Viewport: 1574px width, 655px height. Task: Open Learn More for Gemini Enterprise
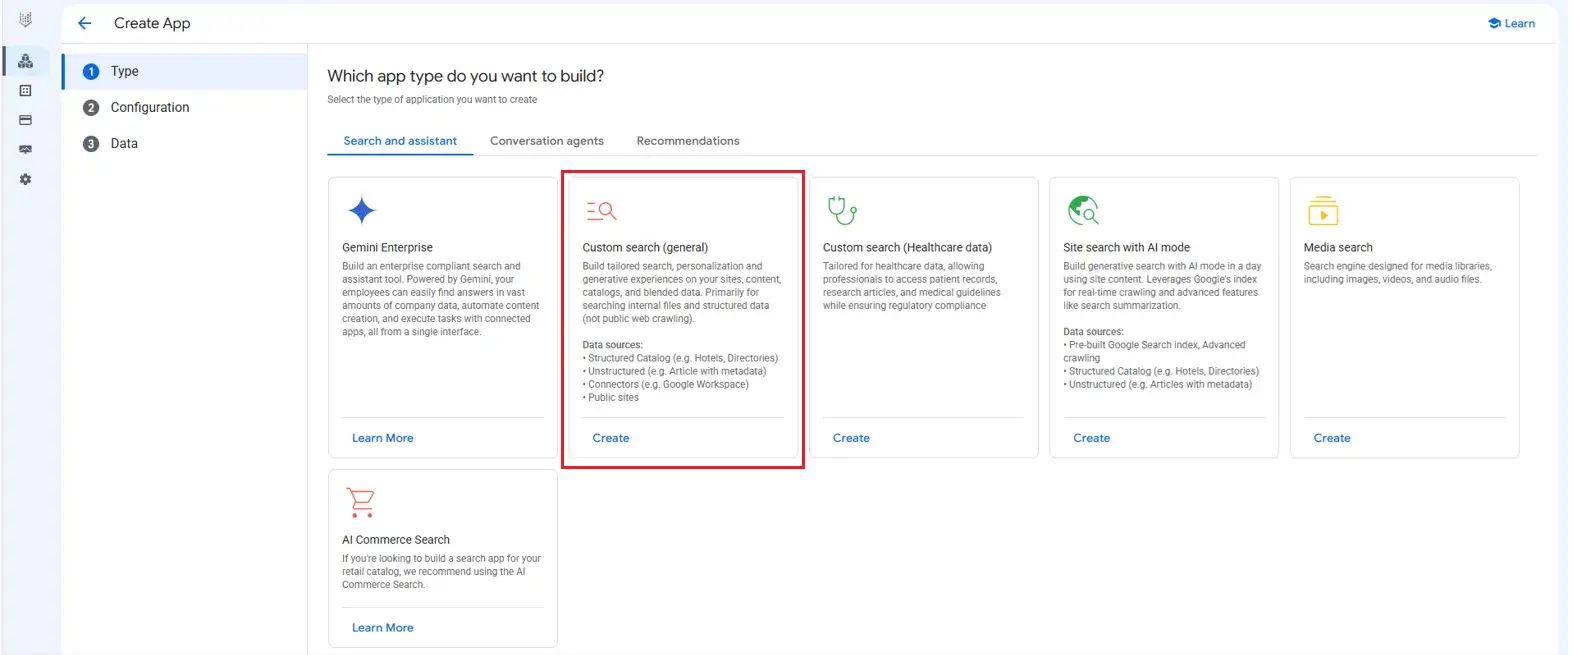point(383,438)
